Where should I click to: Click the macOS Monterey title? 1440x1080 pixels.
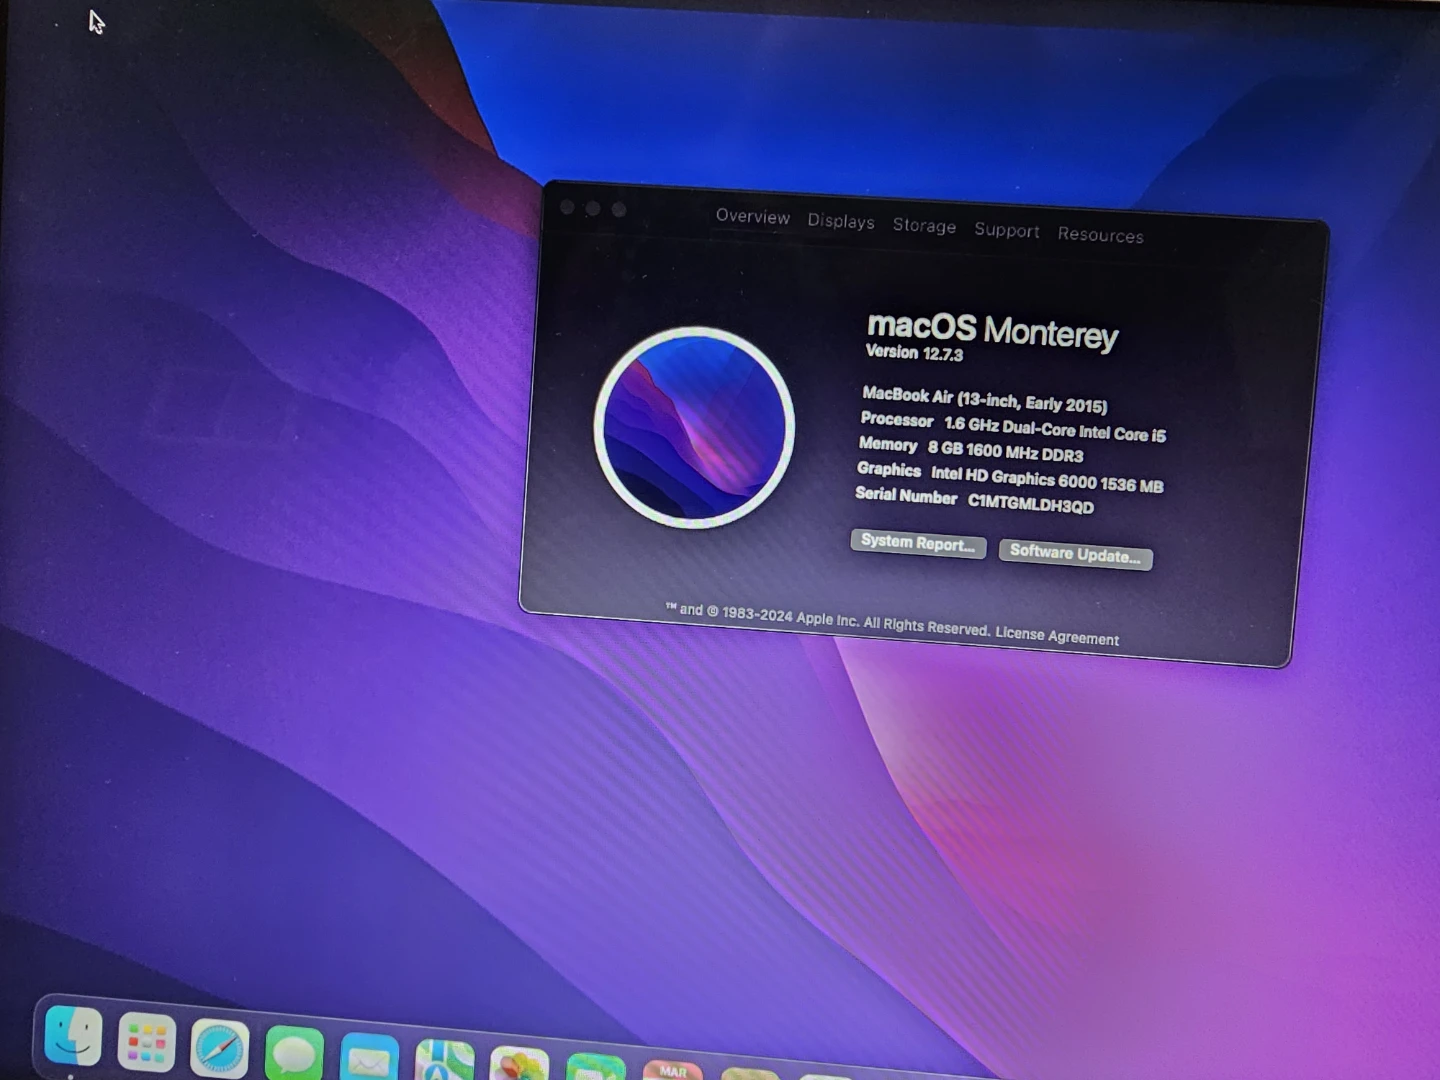[992, 329]
